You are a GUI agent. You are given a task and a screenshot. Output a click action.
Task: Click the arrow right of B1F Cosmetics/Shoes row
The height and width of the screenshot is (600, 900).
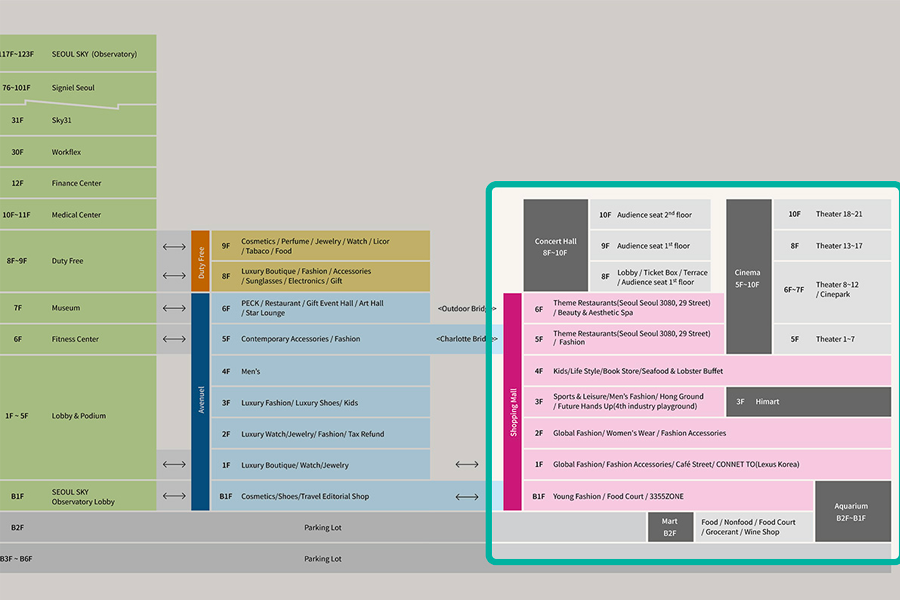point(466,496)
